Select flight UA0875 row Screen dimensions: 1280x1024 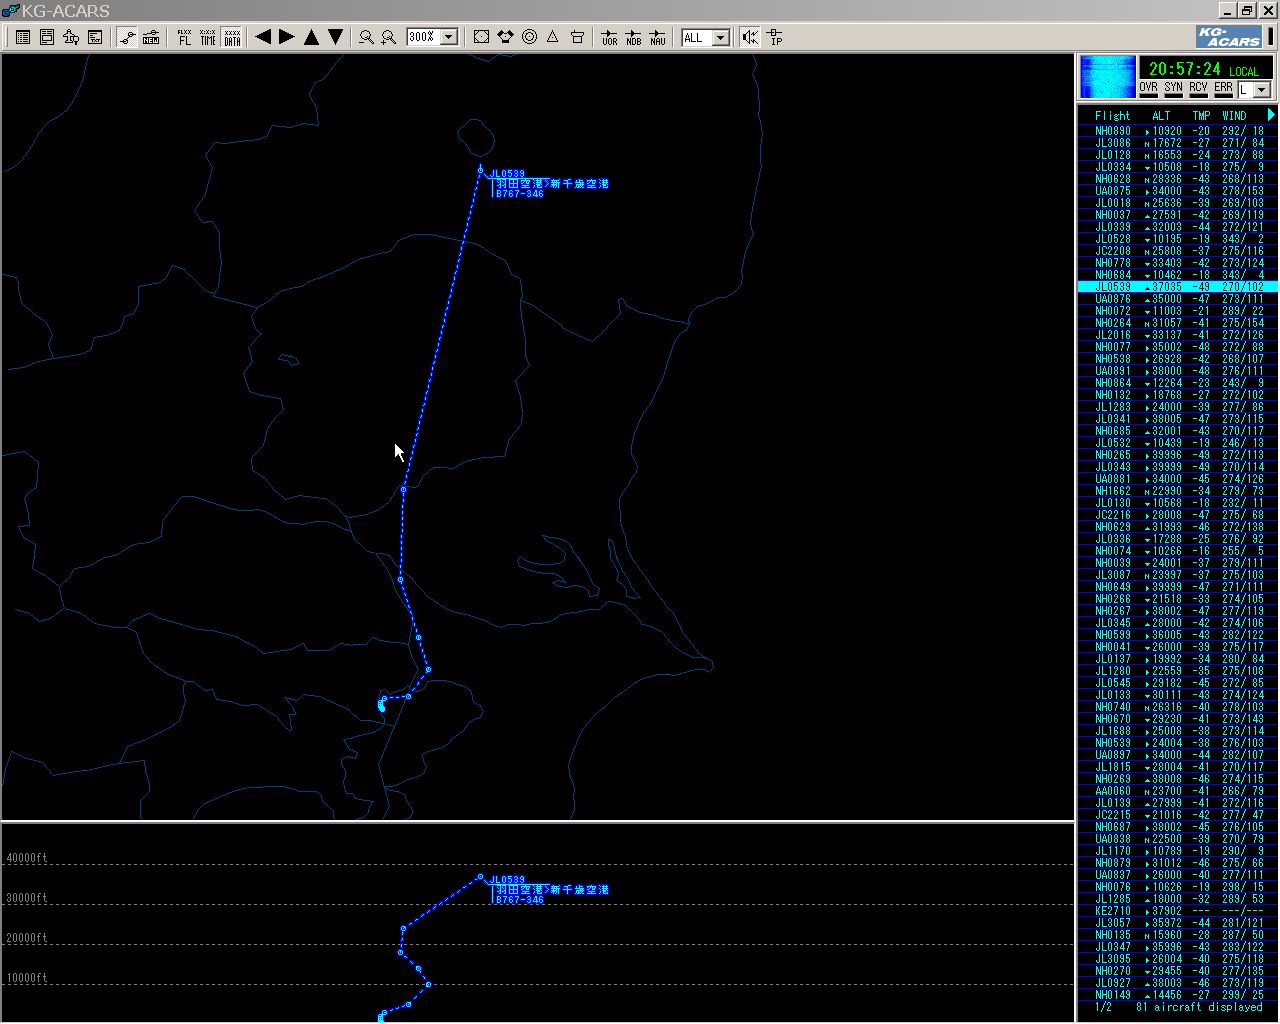click(x=1177, y=191)
